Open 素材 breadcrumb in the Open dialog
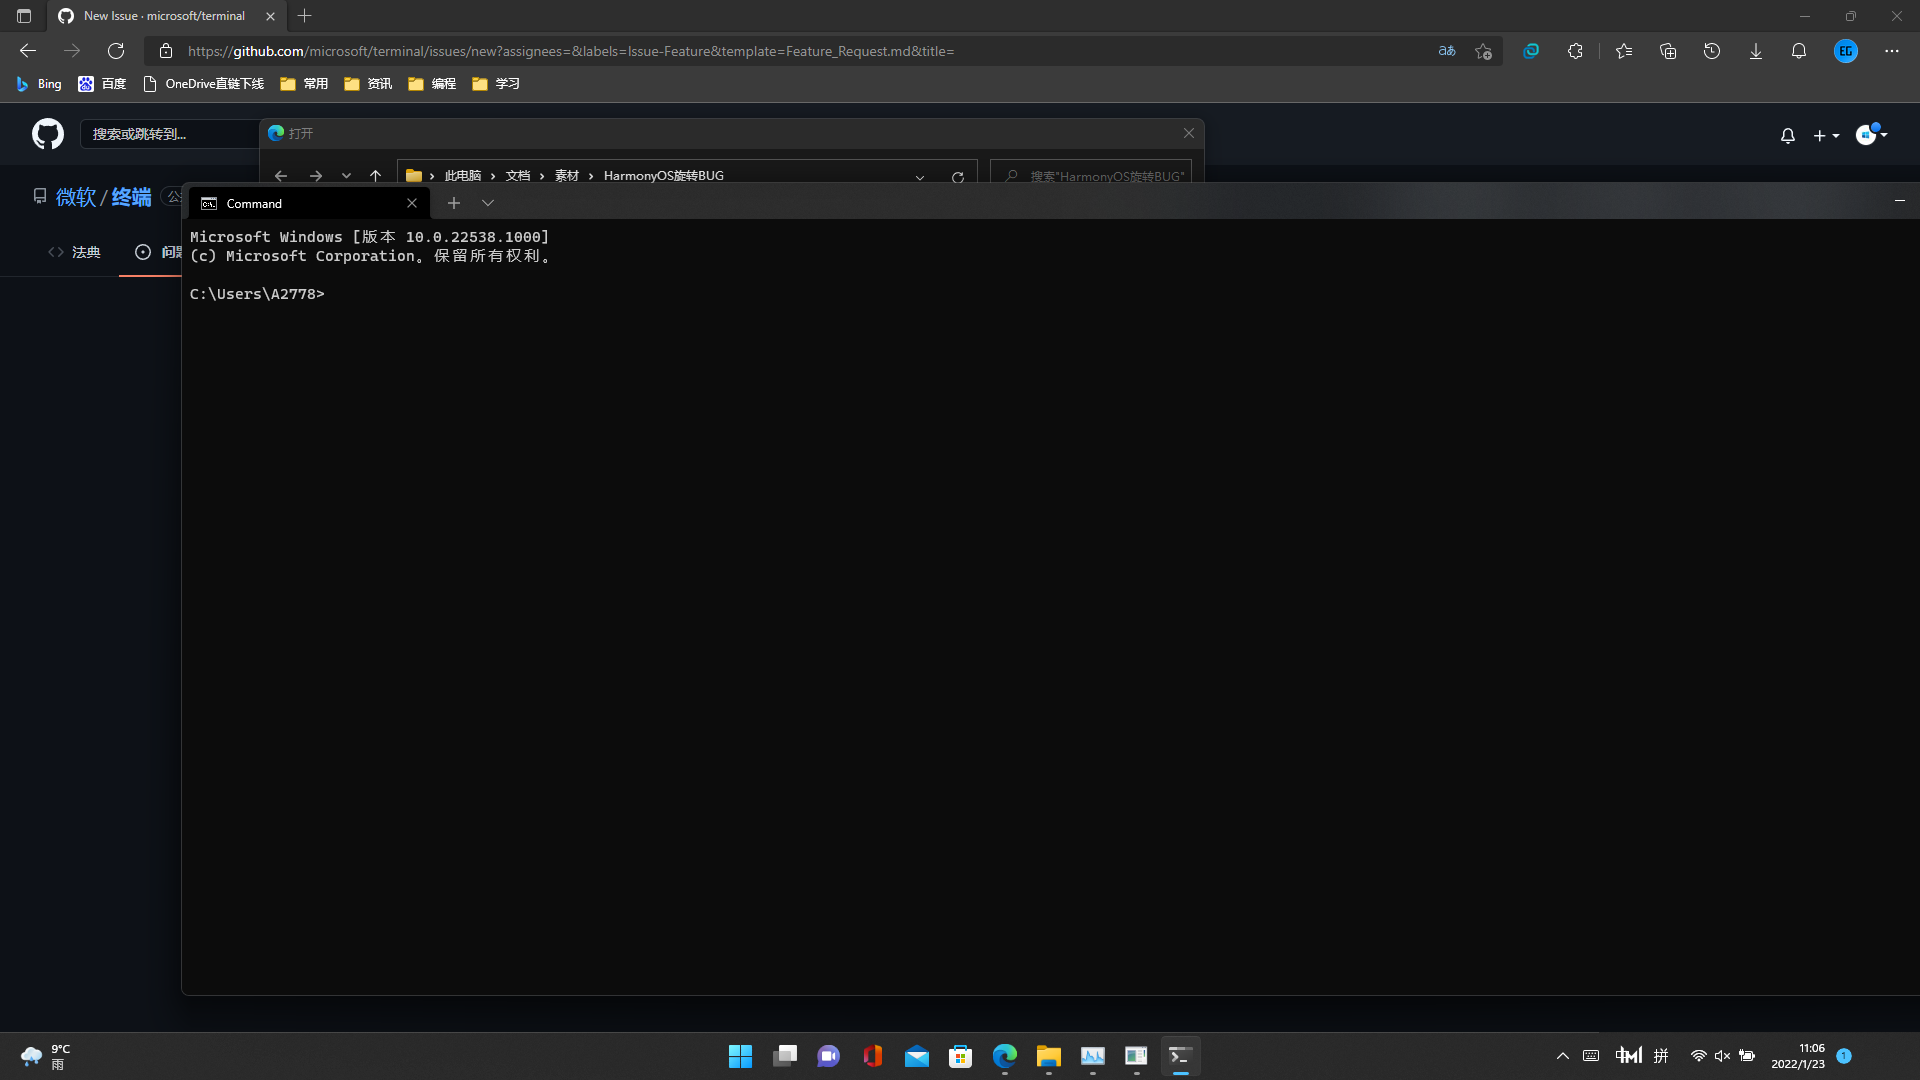Viewport: 1920px width, 1080px height. [567, 175]
